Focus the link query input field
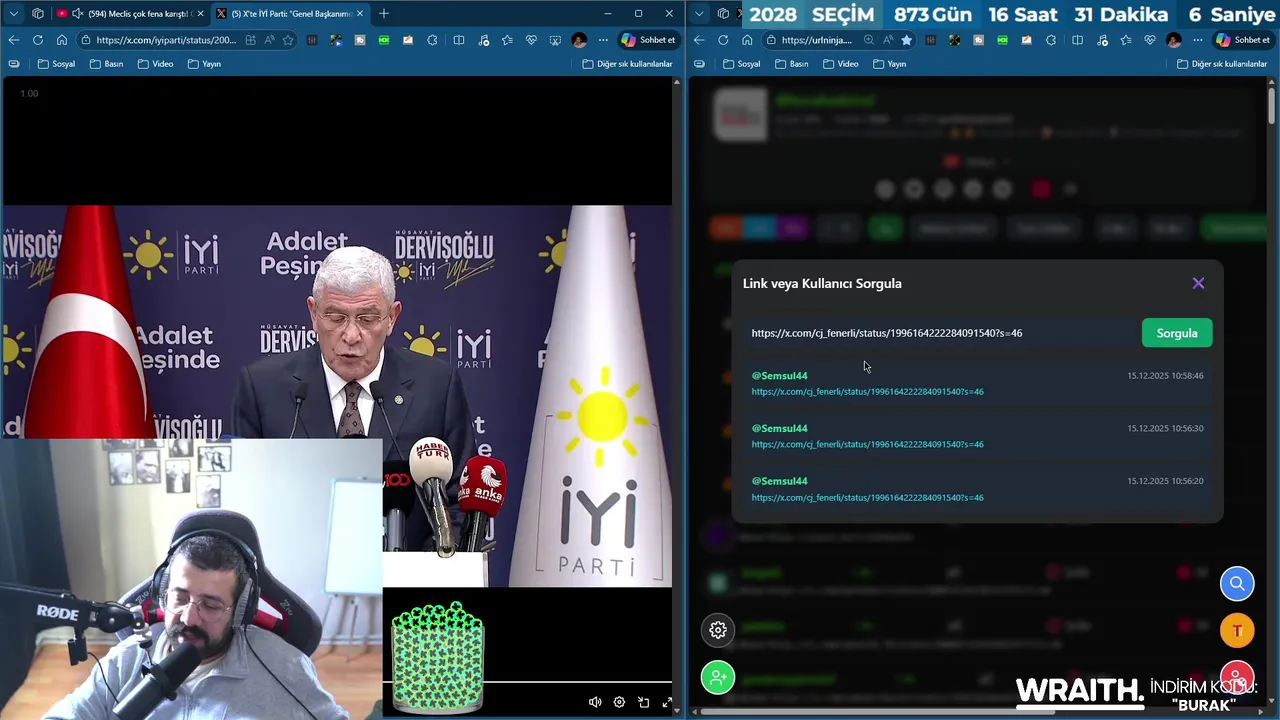Image resolution: width=1280 pixels, height=720 pixels. click(x=940, y=333)
